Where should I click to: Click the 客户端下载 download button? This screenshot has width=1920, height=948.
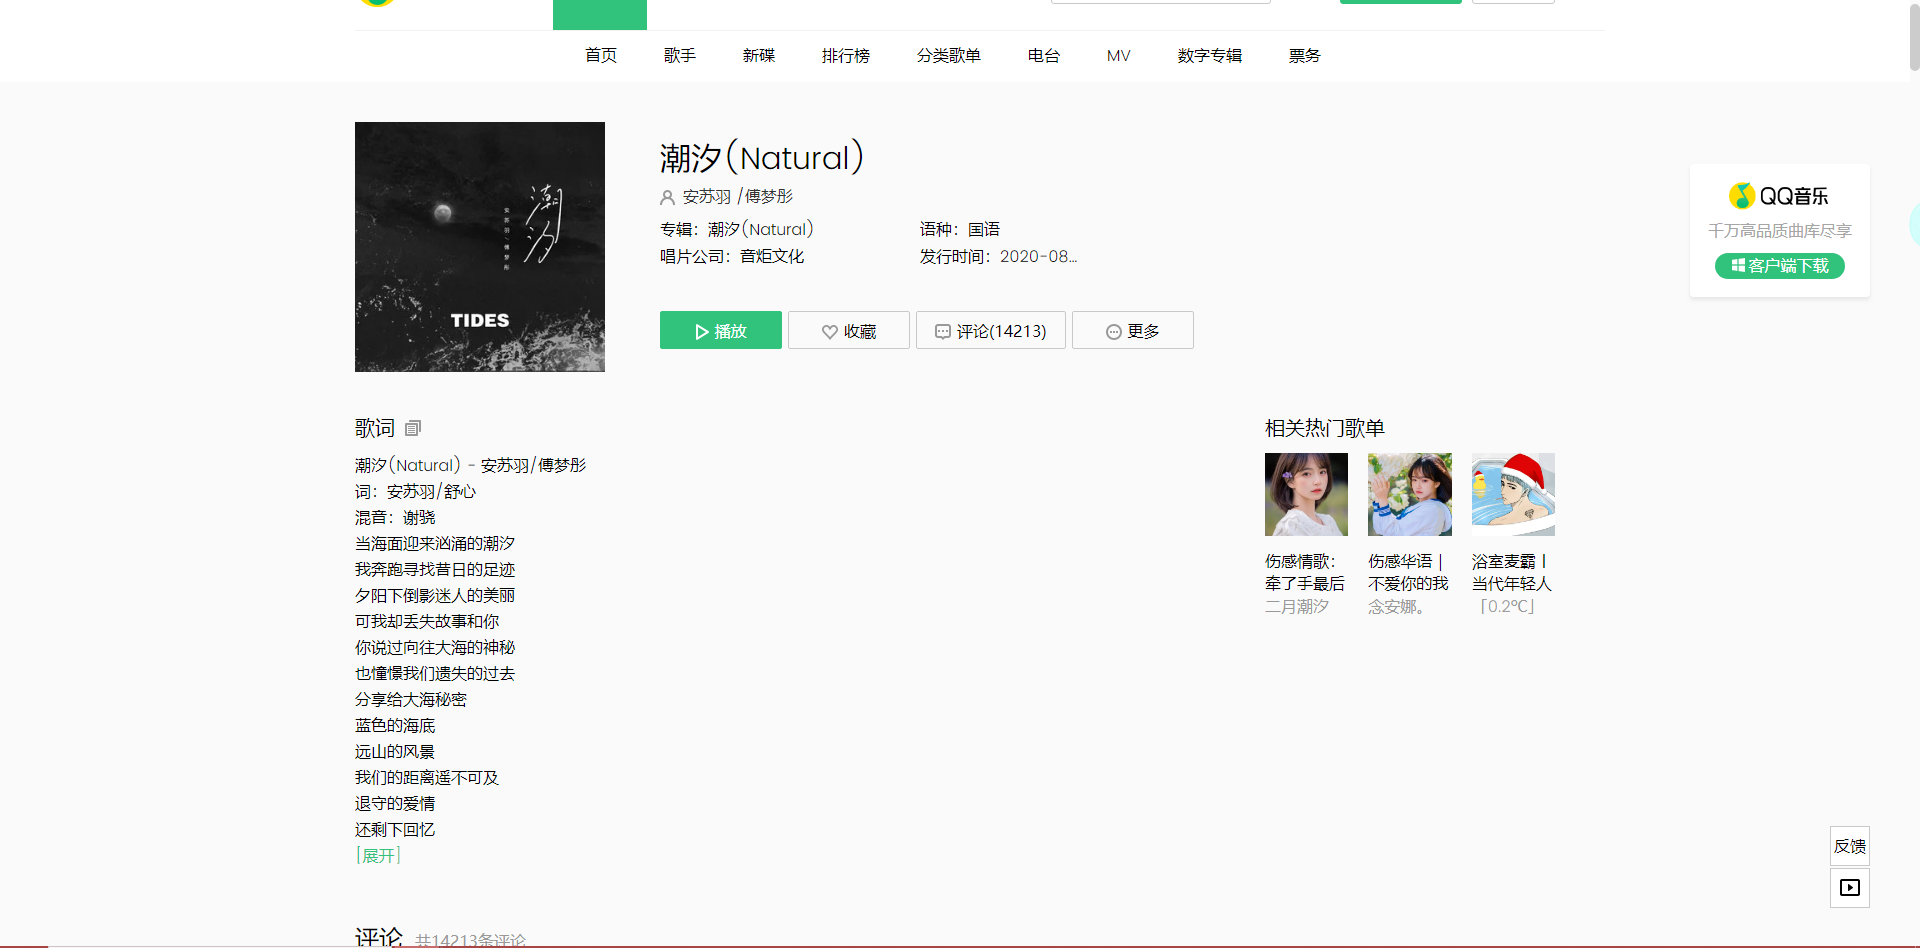(1779, 266)
